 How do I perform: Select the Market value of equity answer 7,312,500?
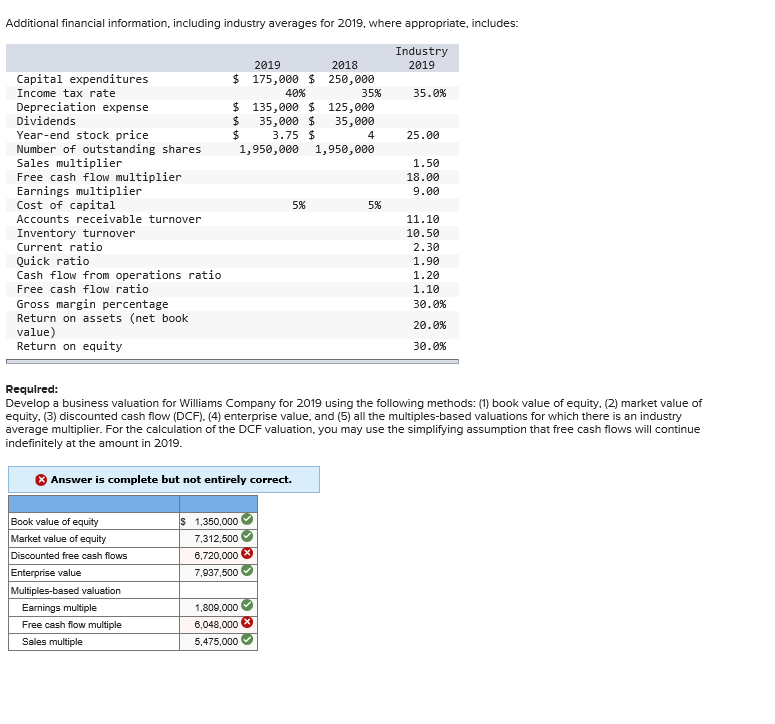pos(216,539)
